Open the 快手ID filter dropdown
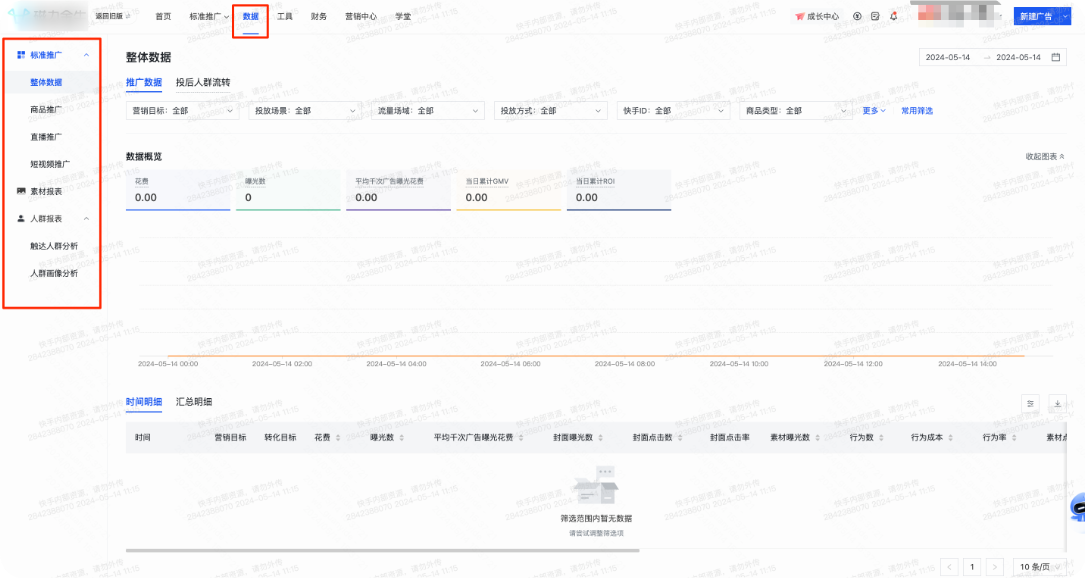This screenshot has height=578, width=1085. click(x=673, y=111)
